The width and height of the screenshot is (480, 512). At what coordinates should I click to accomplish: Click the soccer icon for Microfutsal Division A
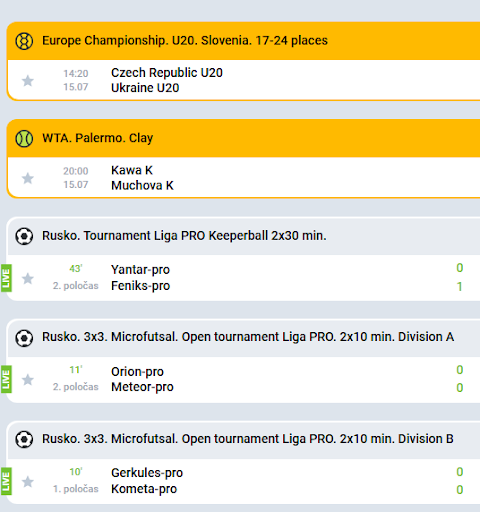(x=24, y=338)
